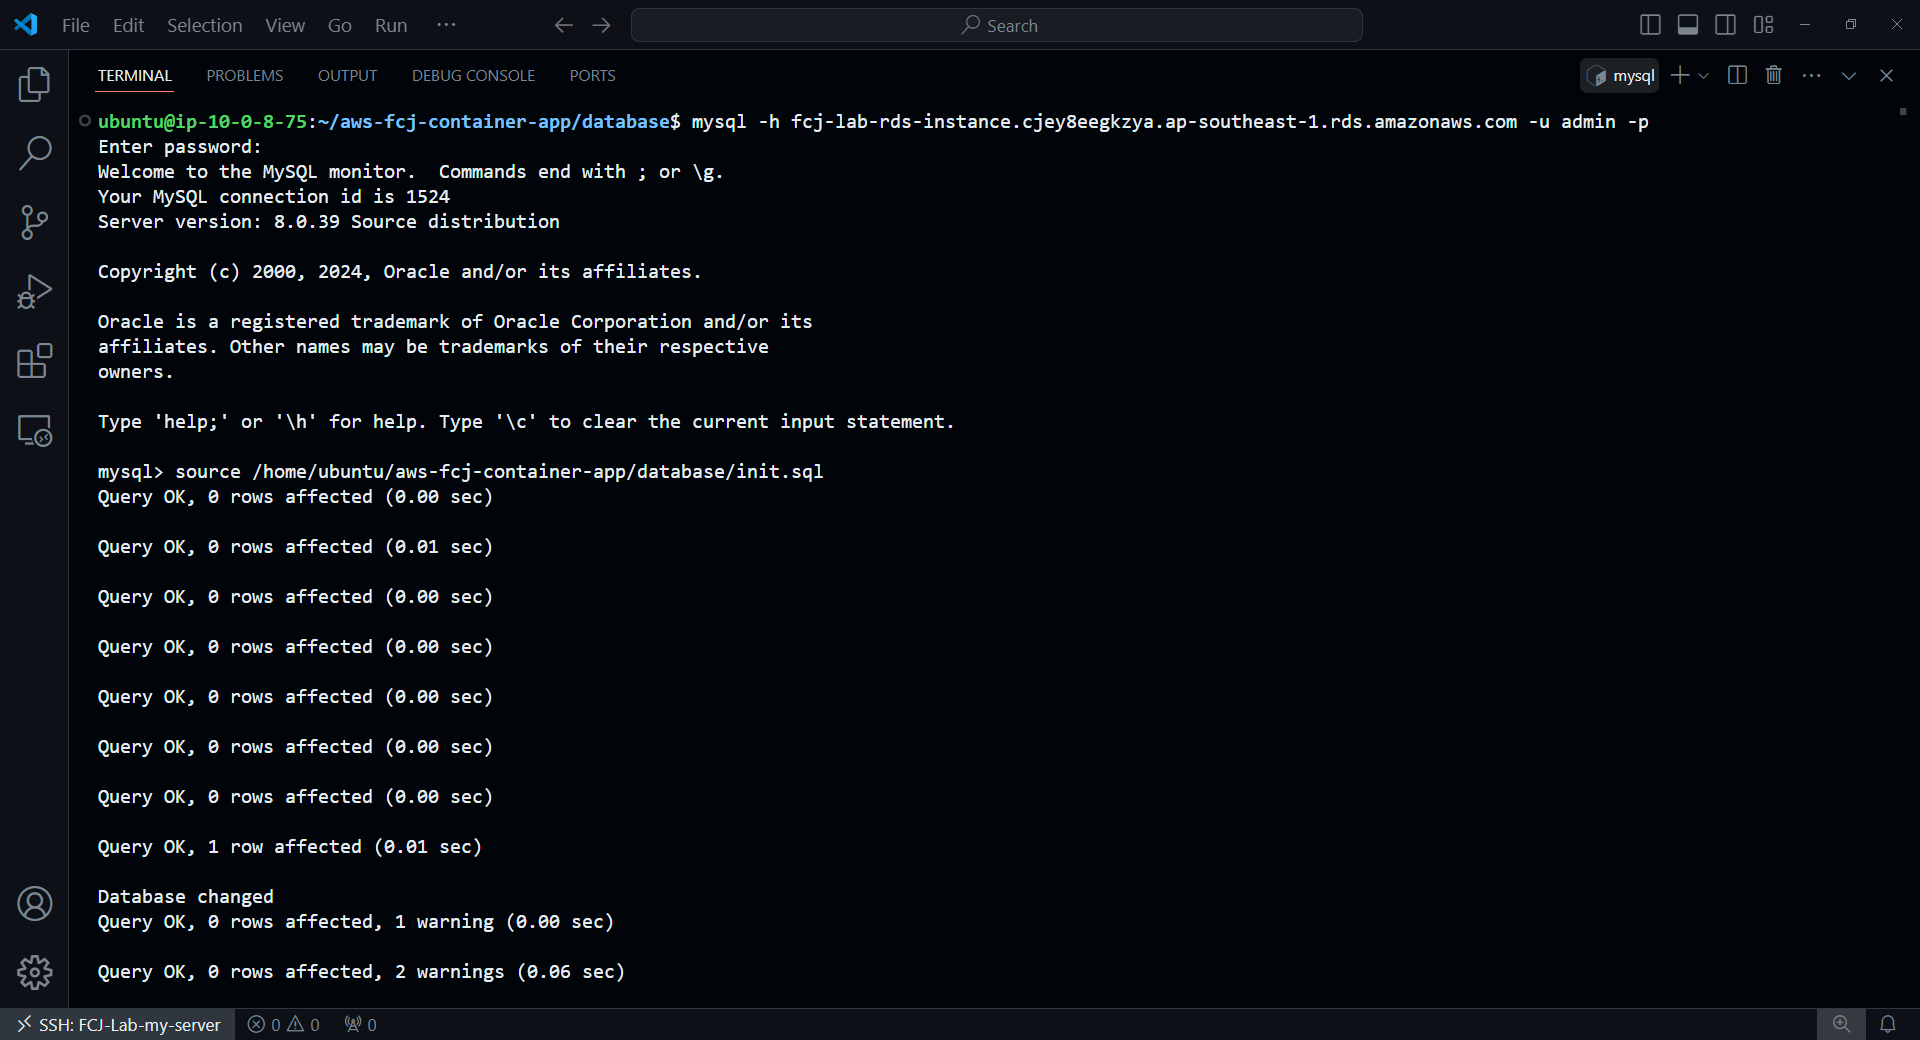1920x1040 pixels.
Task: Open the Go menu
Action: [340, 25]
